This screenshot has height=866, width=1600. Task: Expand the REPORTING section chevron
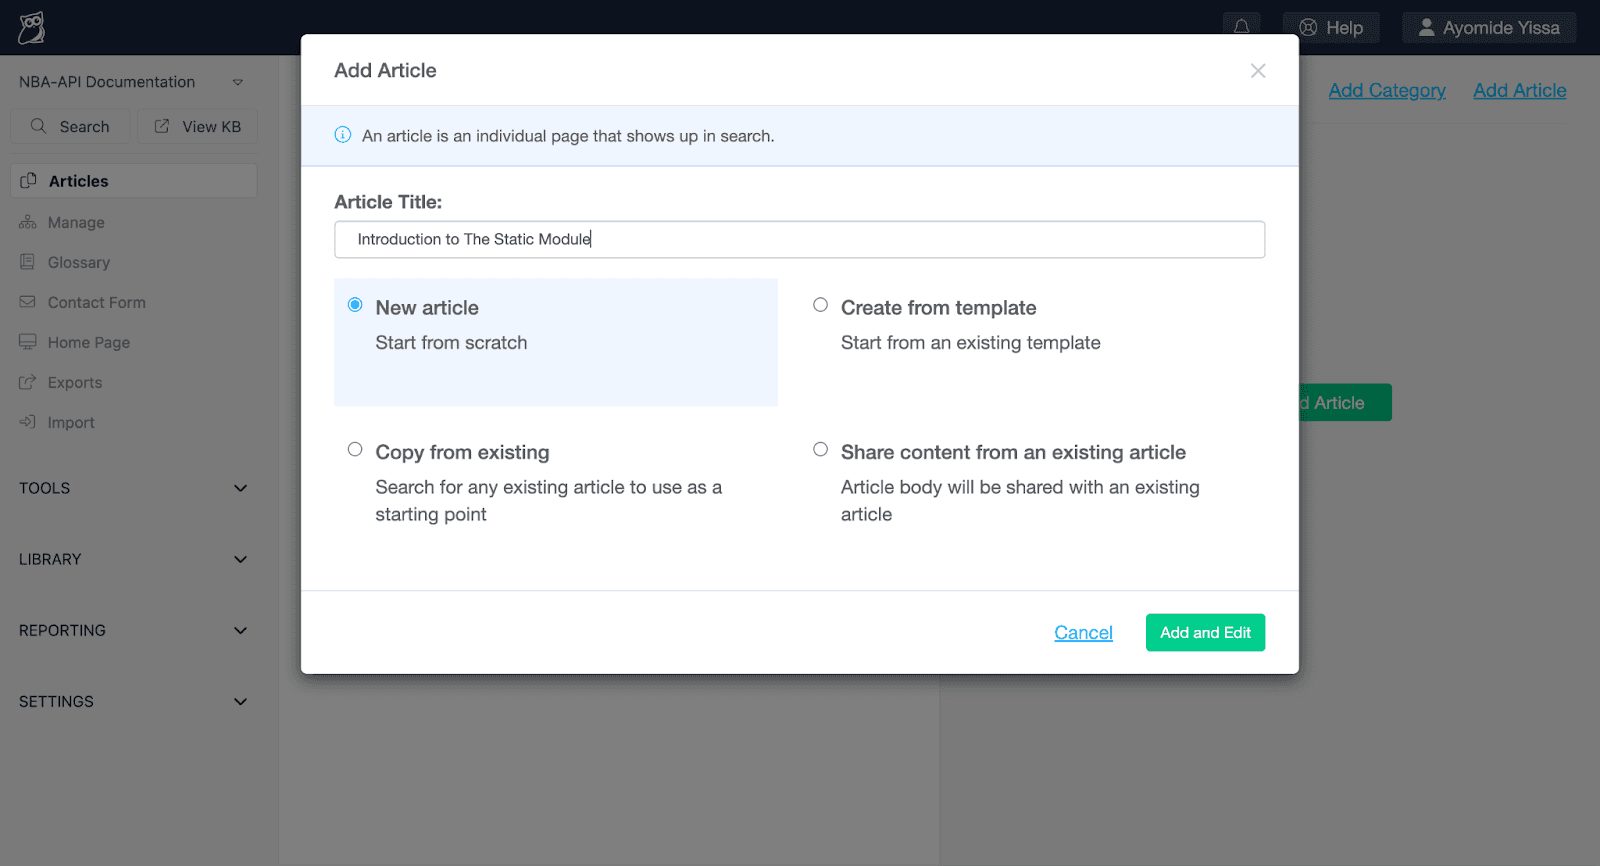click(240, 630)
